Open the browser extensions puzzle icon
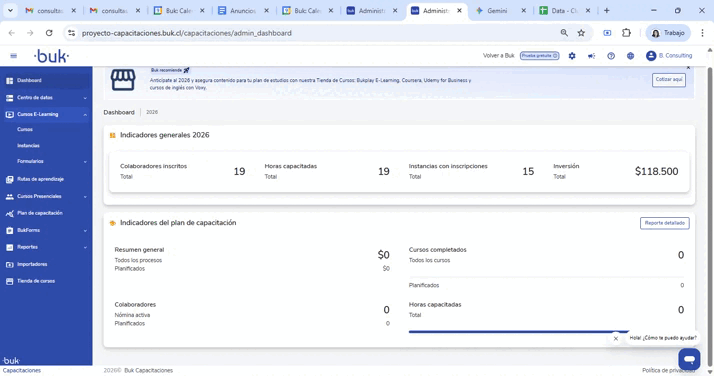 coord(627,33)
